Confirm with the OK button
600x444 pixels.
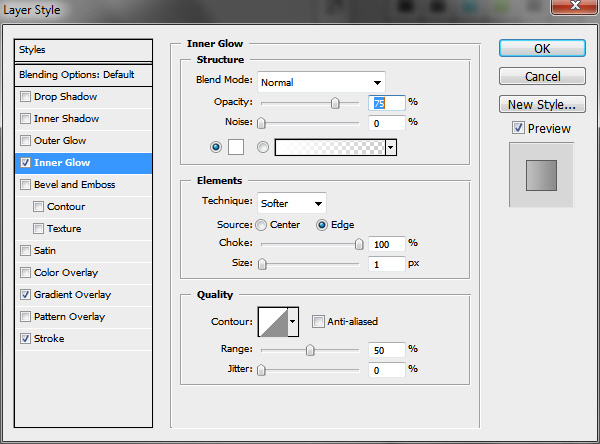(542, 49)
